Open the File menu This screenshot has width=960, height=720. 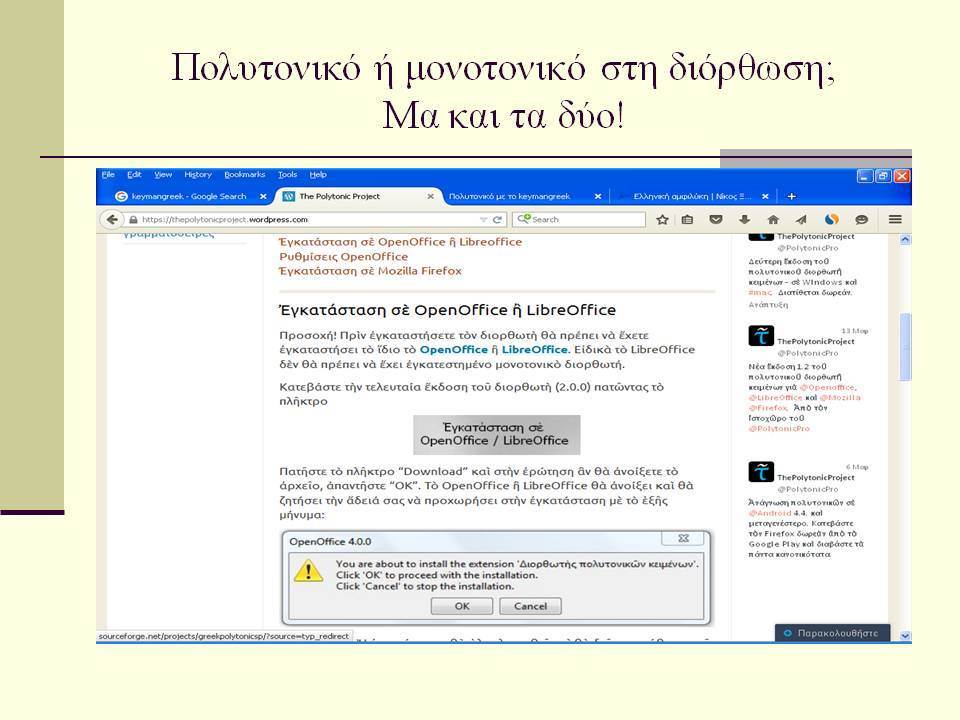pos(108,174)
